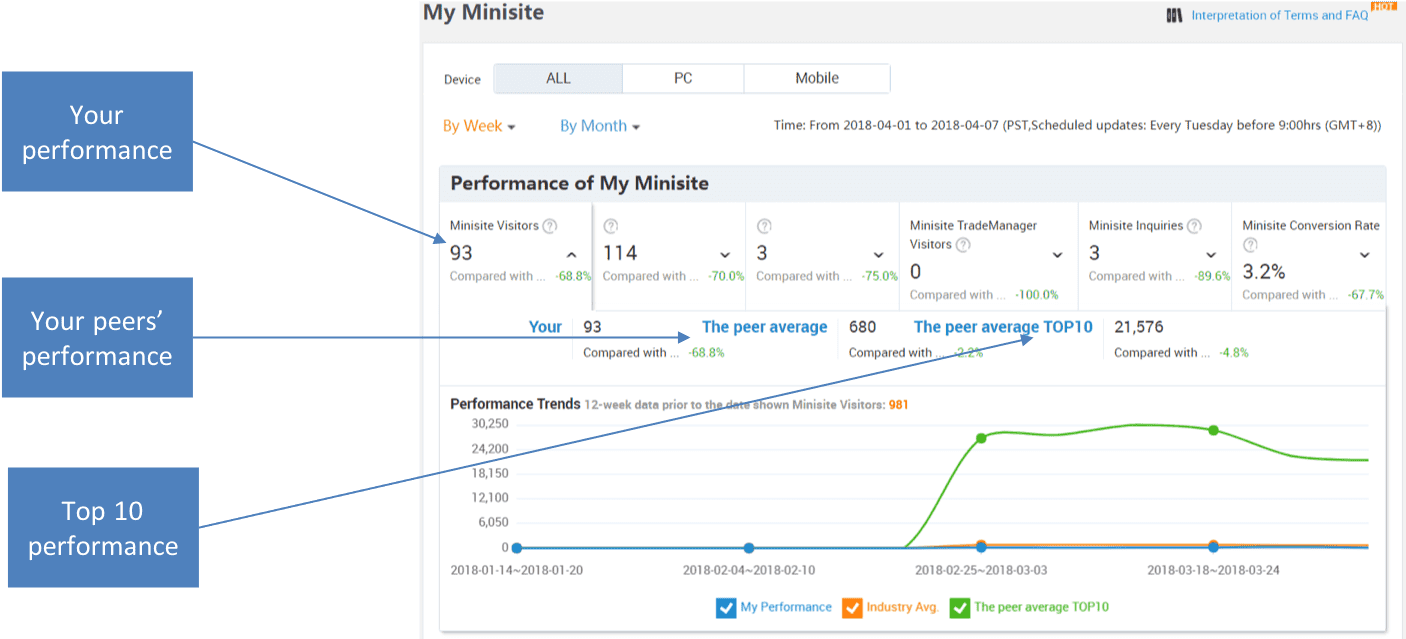
Task: Hide the peer average TOP10 line
Action: point(960,607)
